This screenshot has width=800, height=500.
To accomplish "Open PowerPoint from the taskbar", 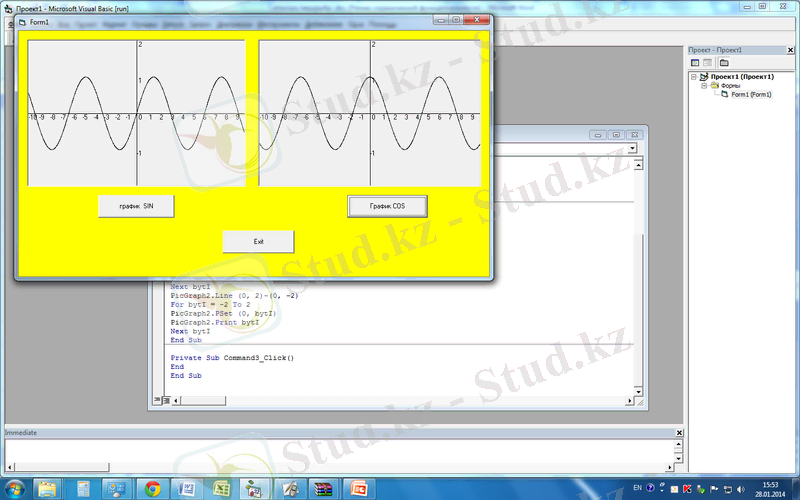I will point(356,488).
